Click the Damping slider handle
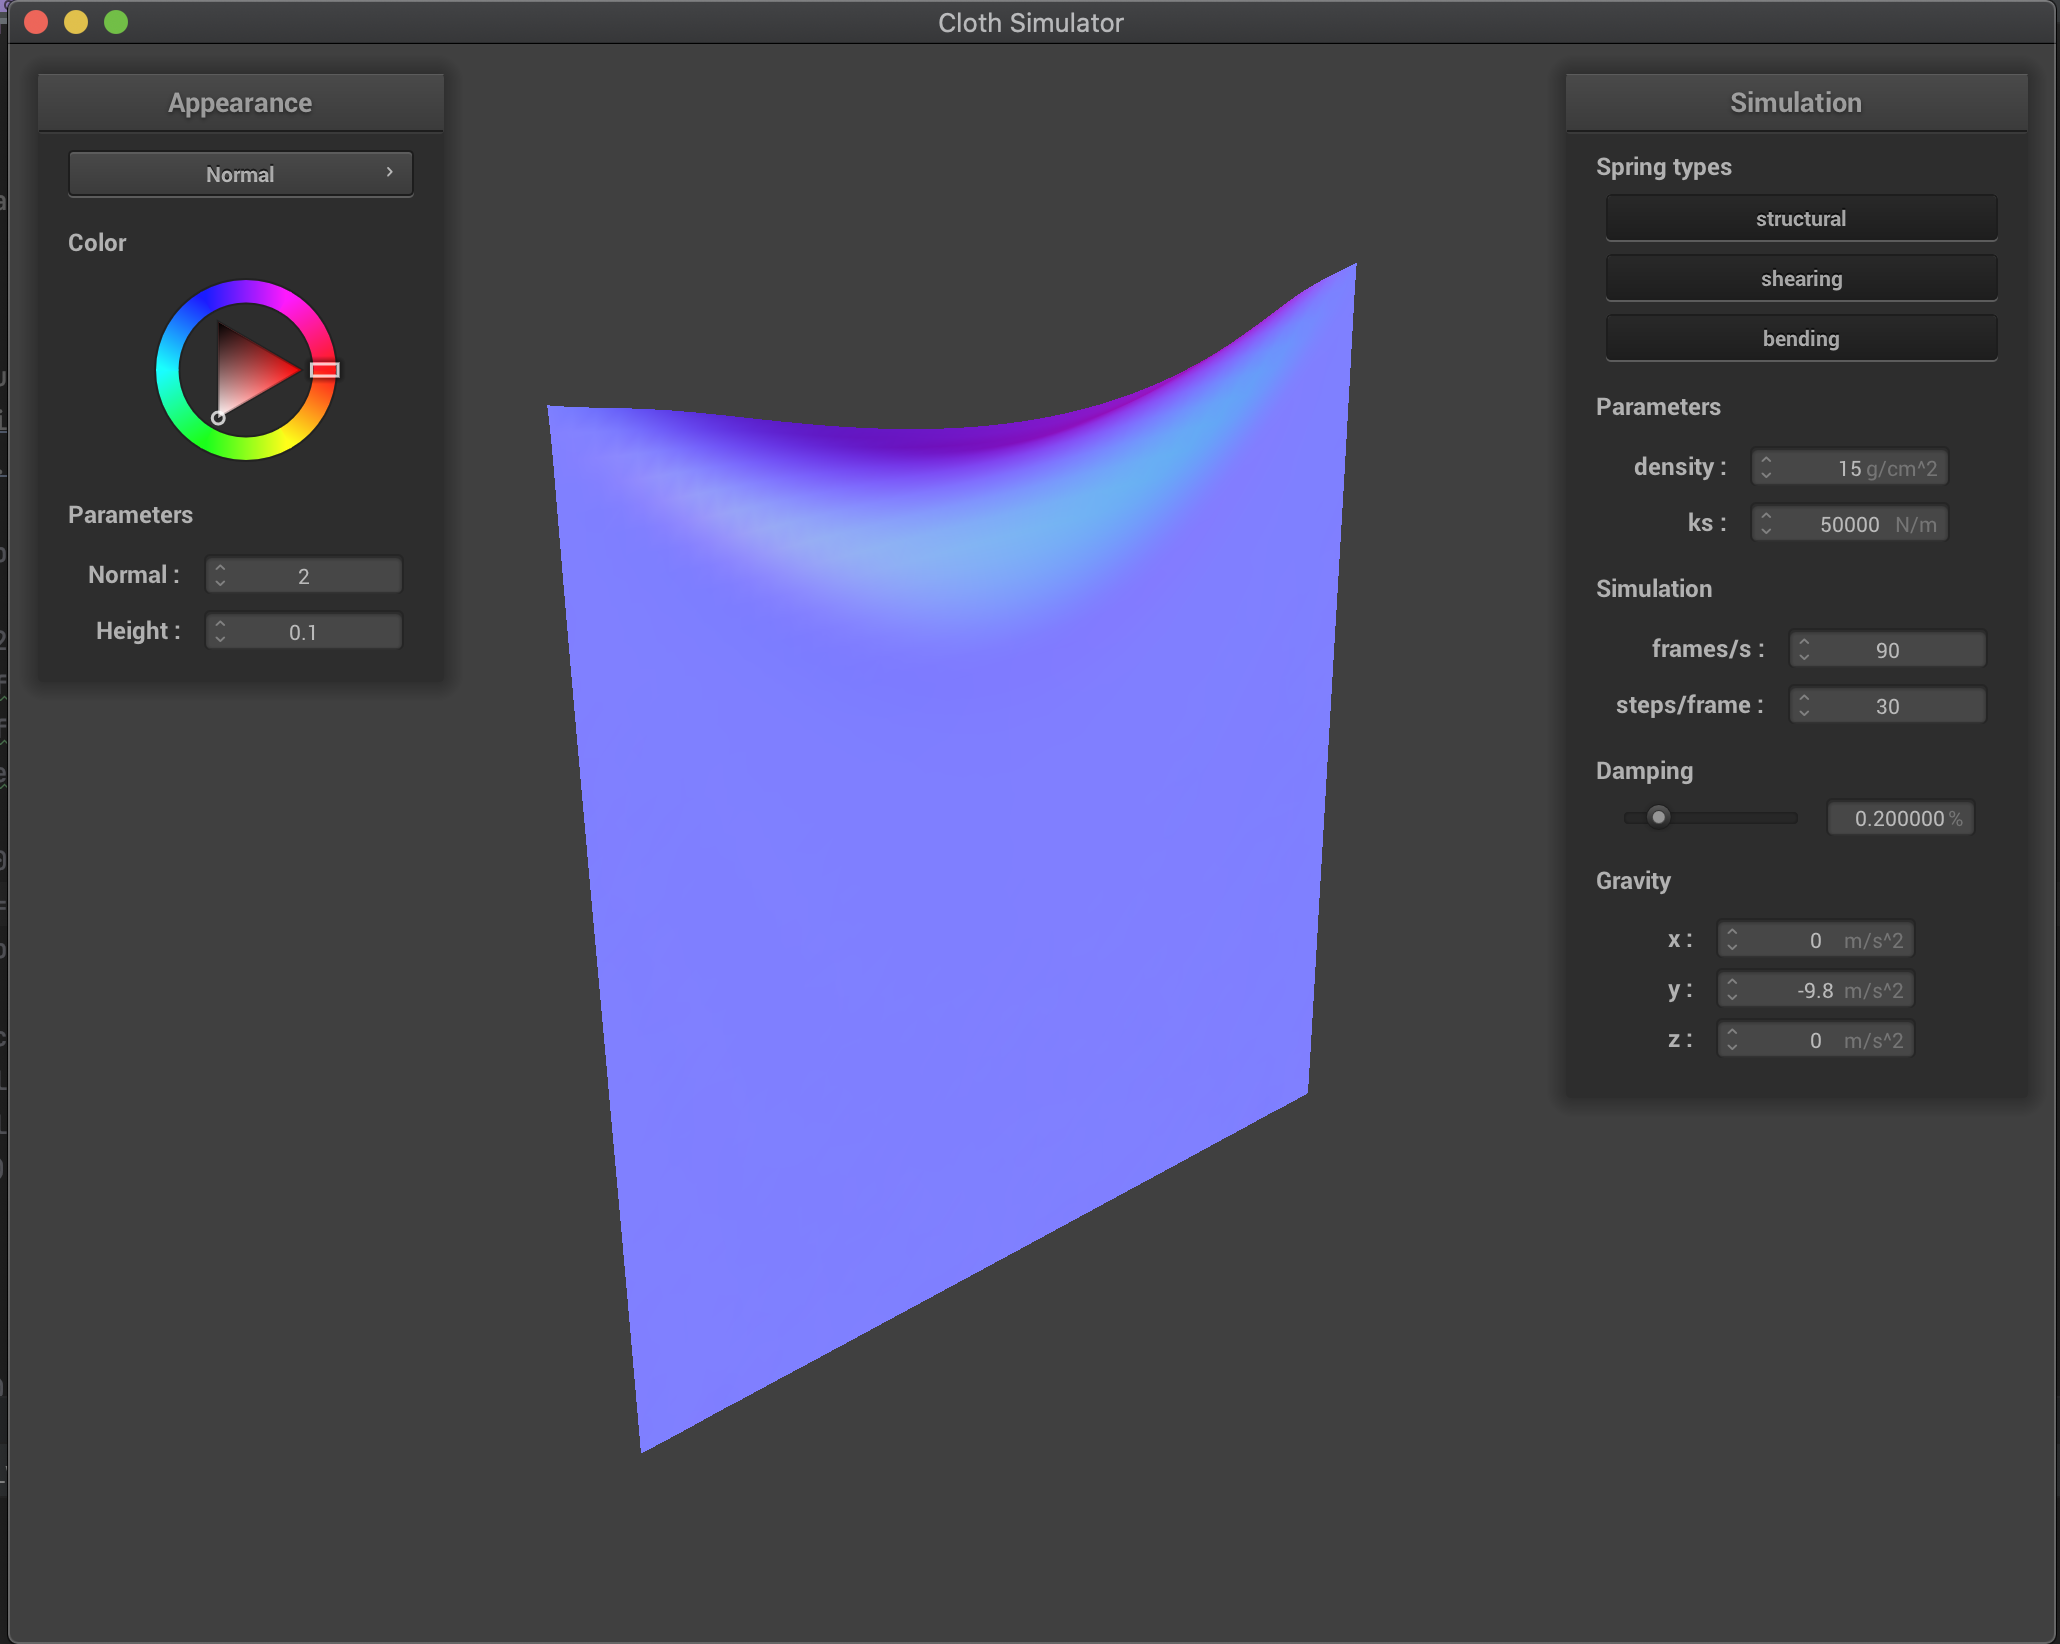 [x=1658, y=817]
